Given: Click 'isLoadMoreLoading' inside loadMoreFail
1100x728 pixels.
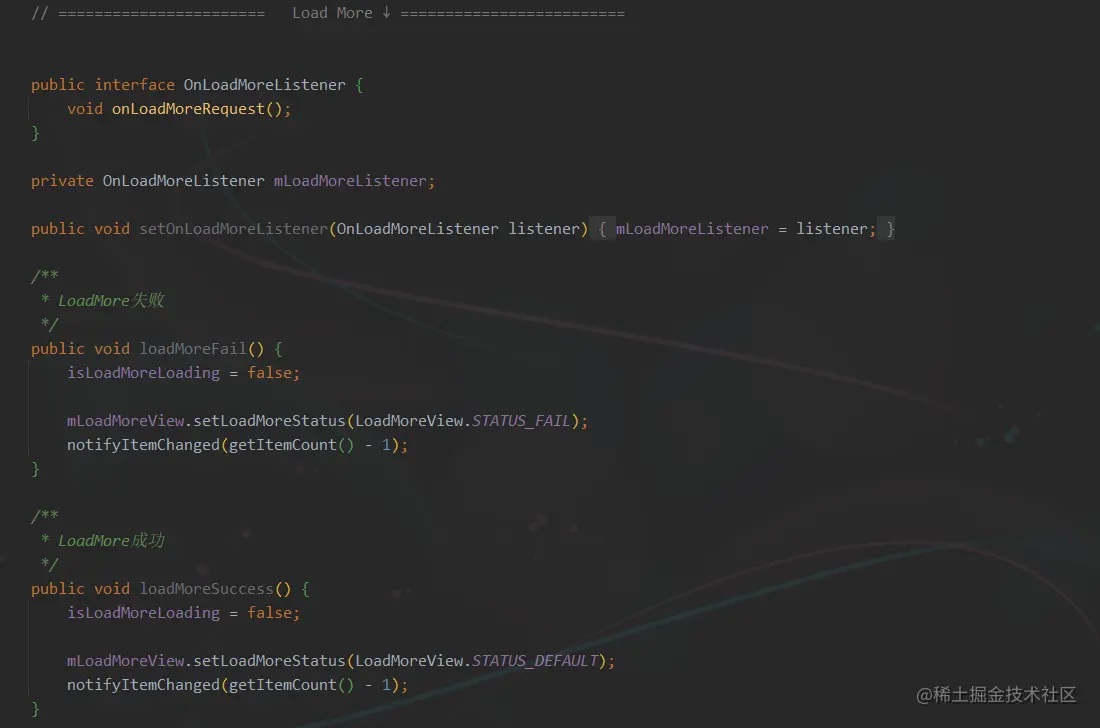Looking at the screenshot, I should (x=143, y=373).
